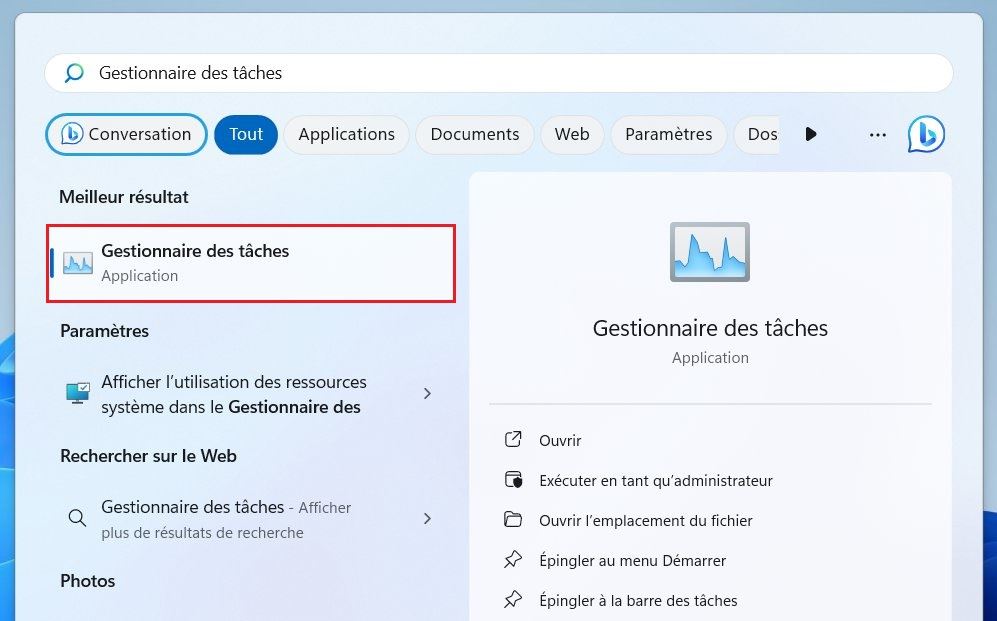Click Épingler à la barre des tâches
The height and width of the screenshot is (621, 997).
(x=638, y=600)
